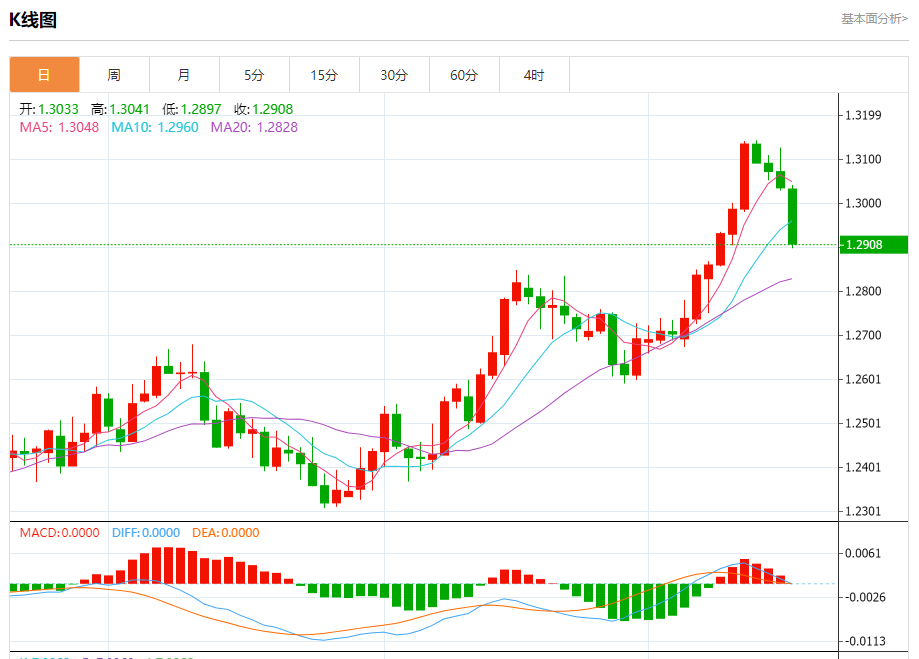
Task: Click the low price 低:1.2897
Action: pyautogui.click(x=192, y=109)
